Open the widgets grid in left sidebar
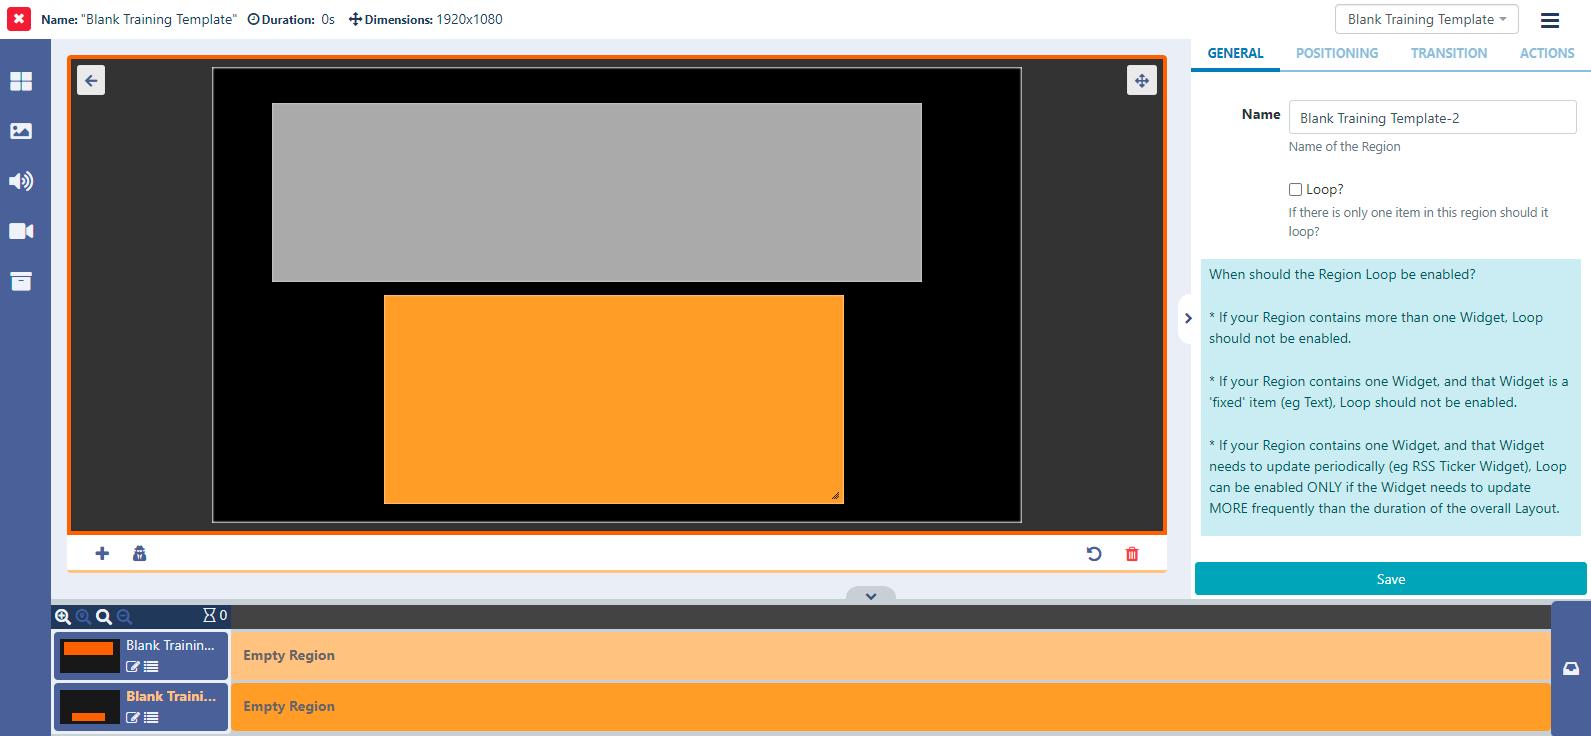This screenshot has width=1591, height=736. 21,81
